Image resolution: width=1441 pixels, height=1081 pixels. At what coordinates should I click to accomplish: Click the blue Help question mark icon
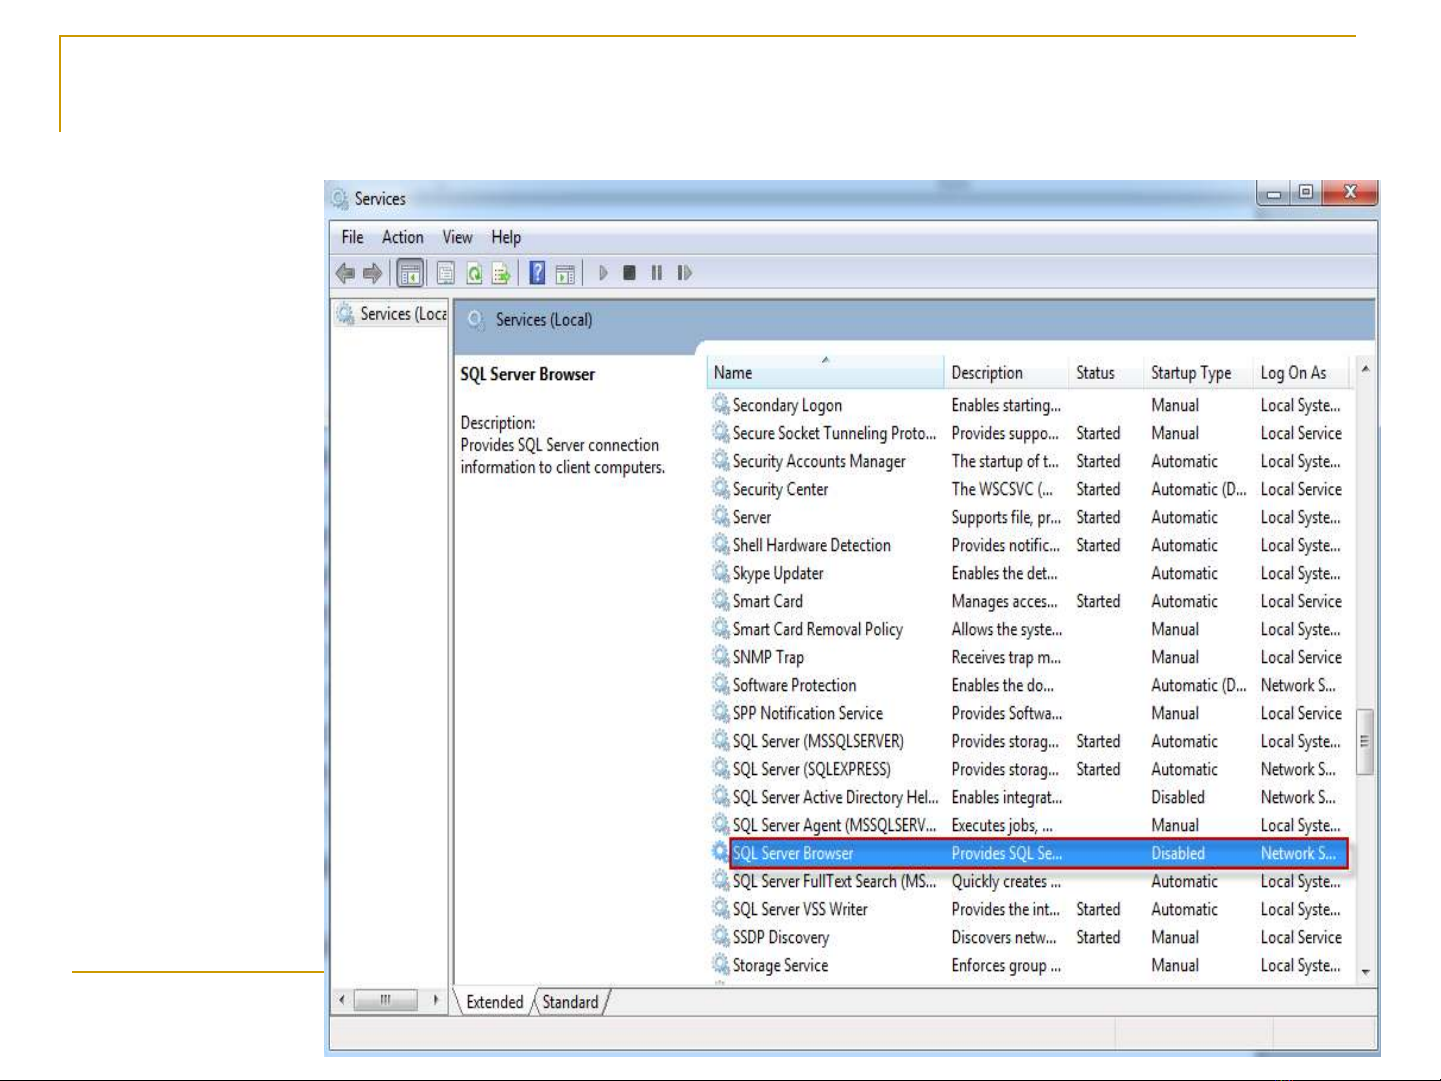click(537, 273)
